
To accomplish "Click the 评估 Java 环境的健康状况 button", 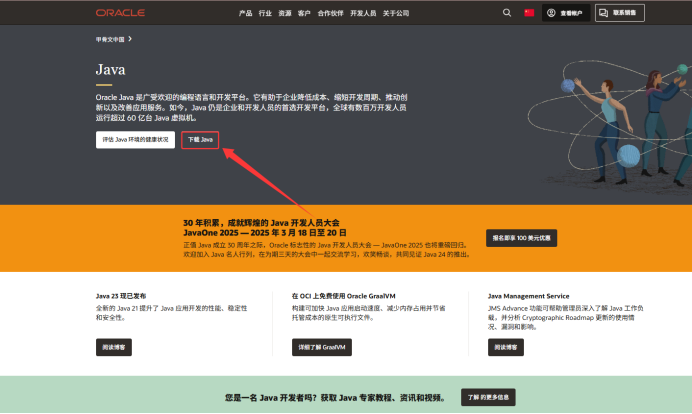I will (x=135, y=139).
